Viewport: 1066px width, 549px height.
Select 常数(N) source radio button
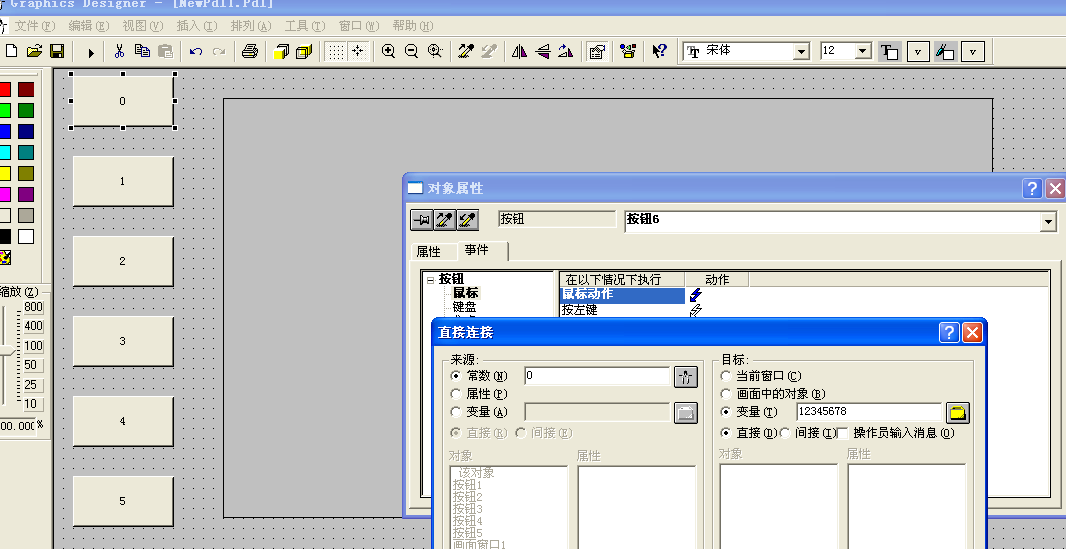click(455, 376)
